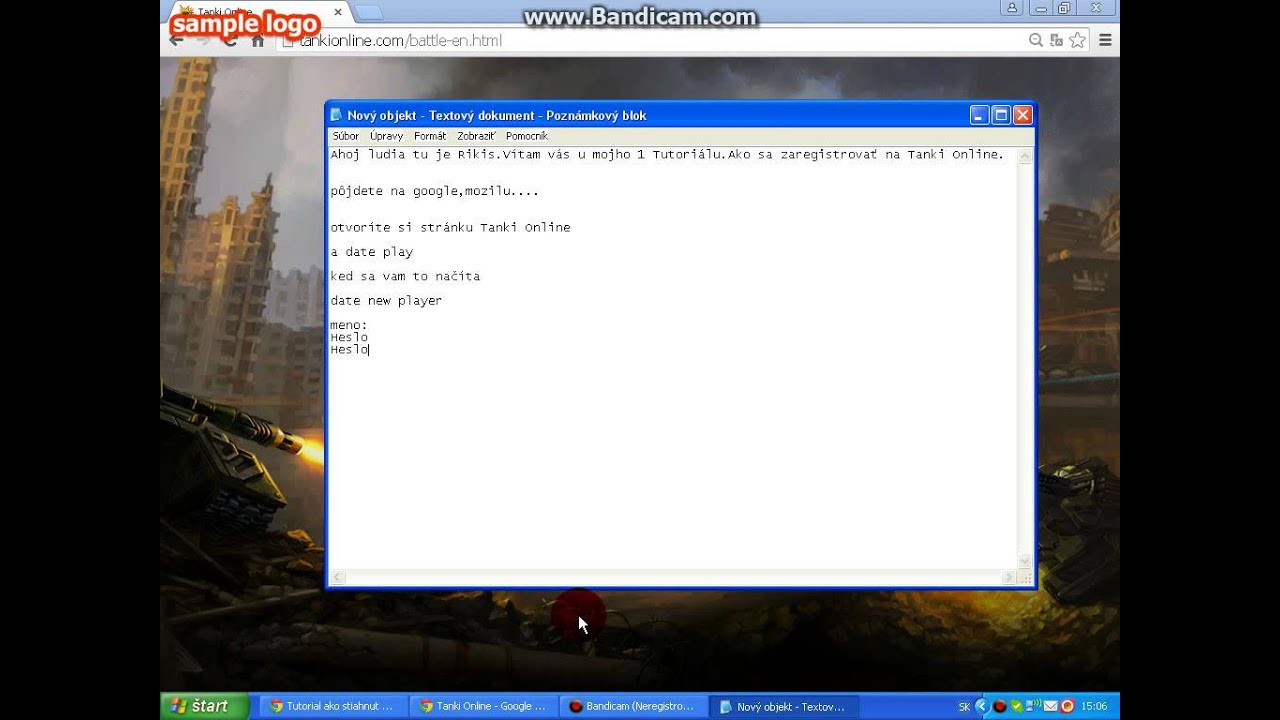This screenshot has width=1280, height=720.
Task: Click the Chrome user profile icon
Action: 1012,8
